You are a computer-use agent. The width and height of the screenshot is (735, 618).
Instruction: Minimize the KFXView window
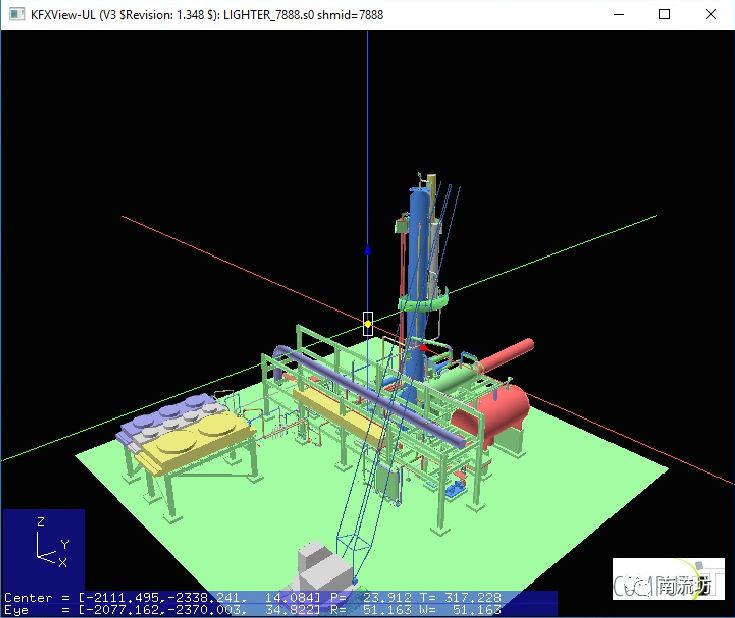[619, 15]
